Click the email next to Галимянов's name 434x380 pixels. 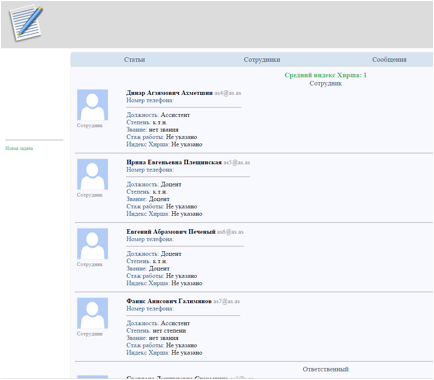click(x=227, y=301)
